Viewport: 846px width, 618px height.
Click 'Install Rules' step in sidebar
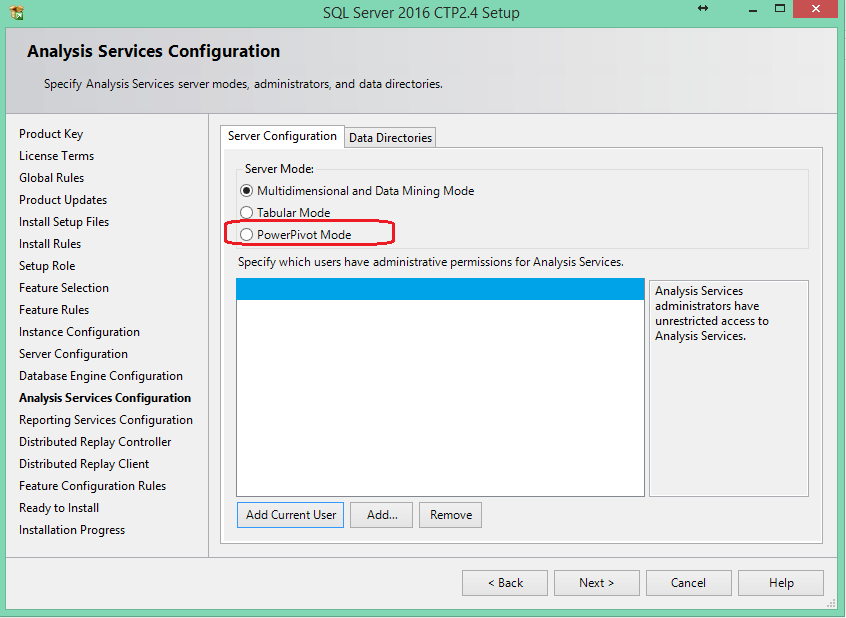click(x=50, y=244)
